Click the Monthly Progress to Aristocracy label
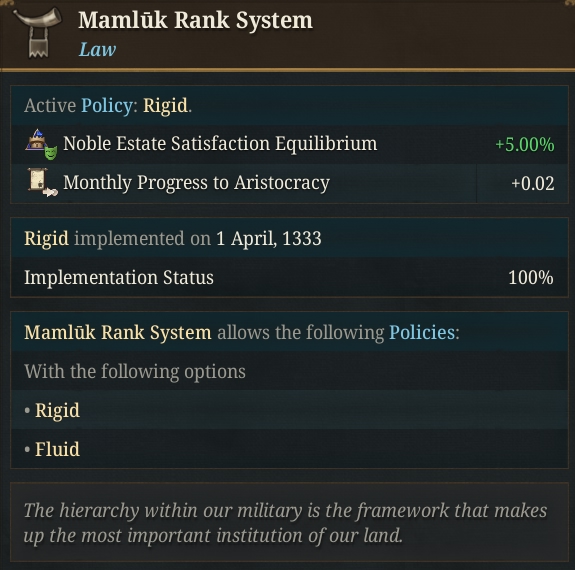 (x=197, y=182)
